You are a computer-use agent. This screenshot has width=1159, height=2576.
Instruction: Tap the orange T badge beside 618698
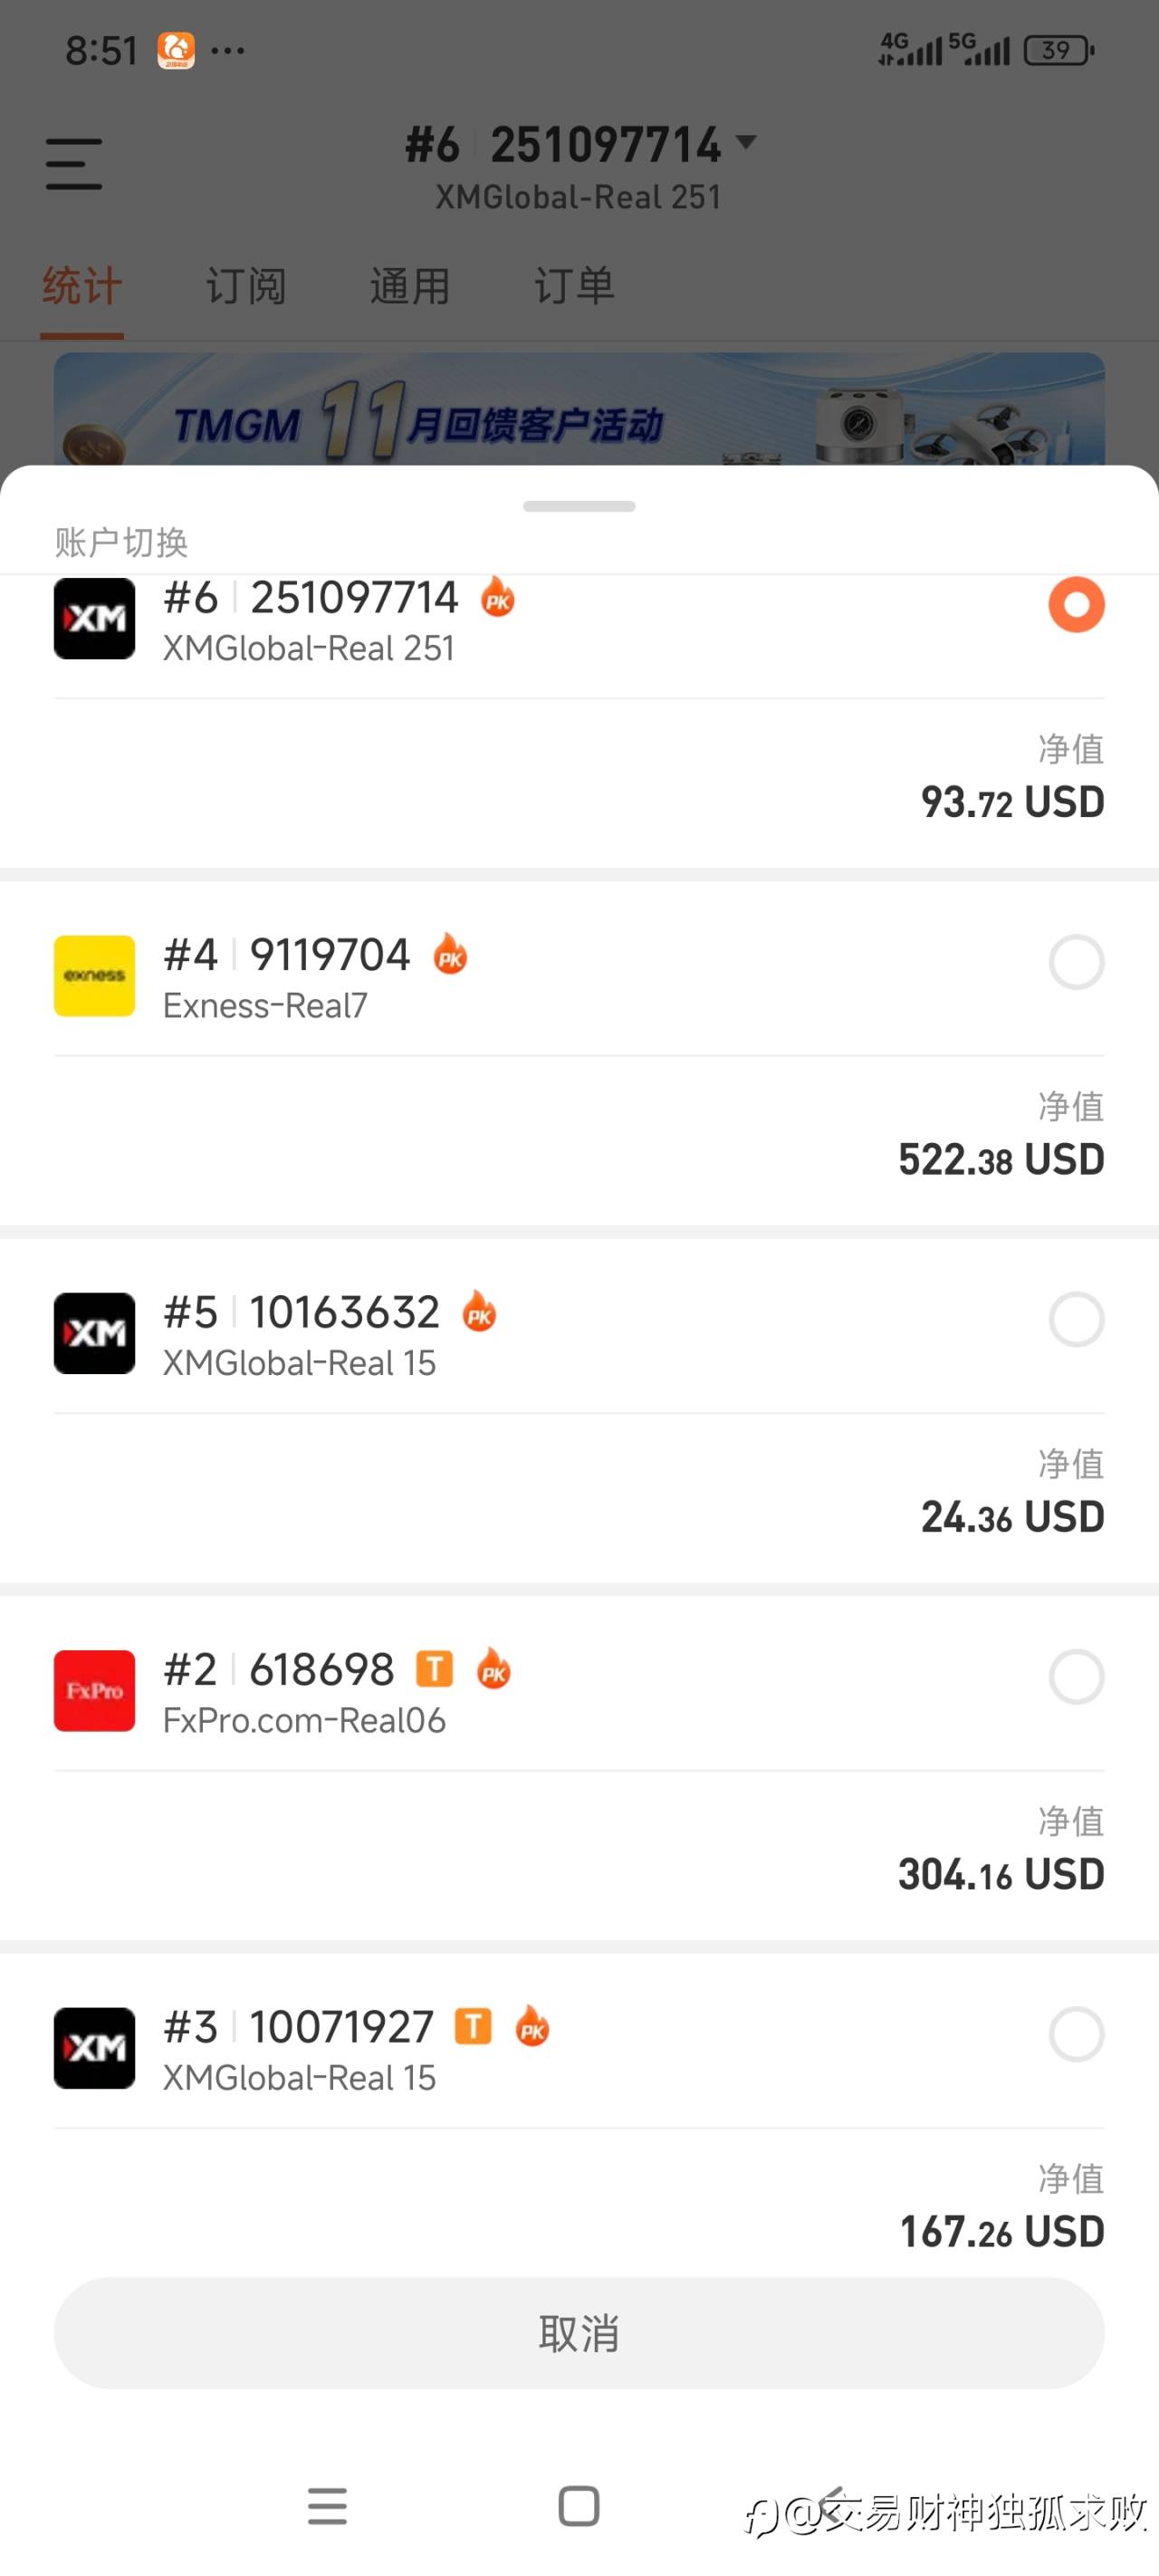pos(434,1668)
